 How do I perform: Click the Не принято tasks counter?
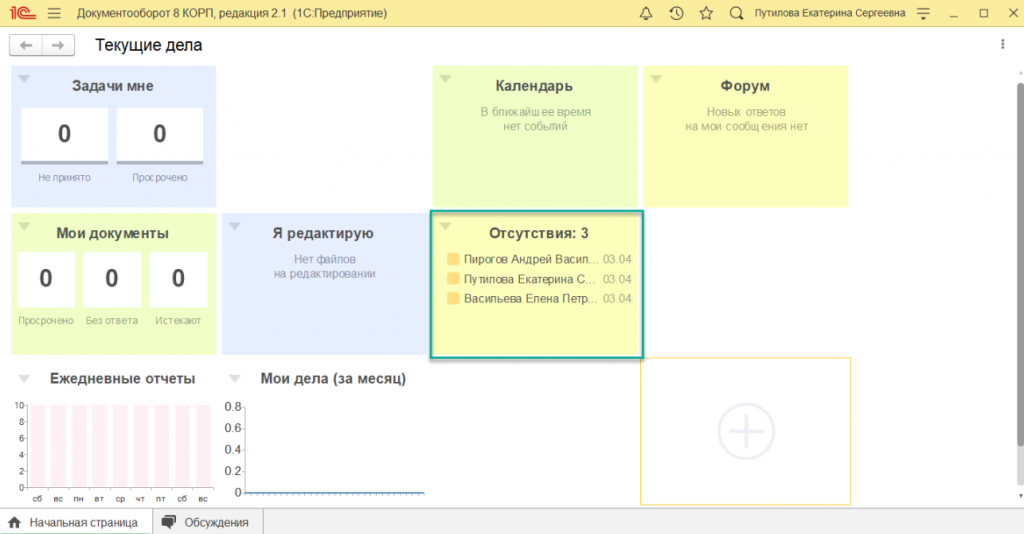coord(64,135)
